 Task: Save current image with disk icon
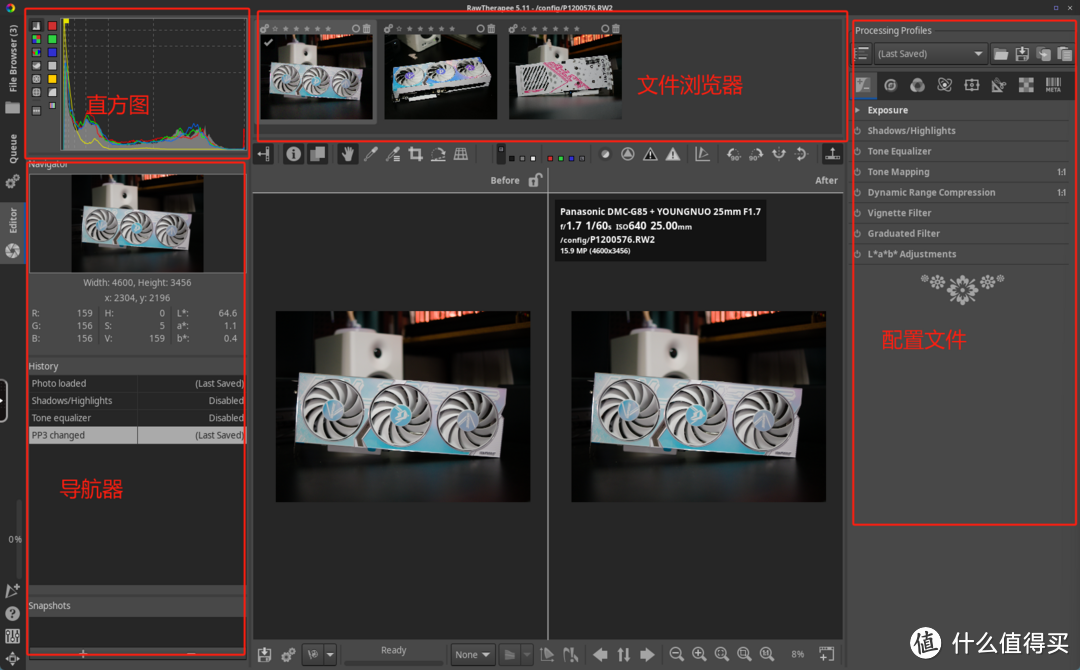coord(264,654)
